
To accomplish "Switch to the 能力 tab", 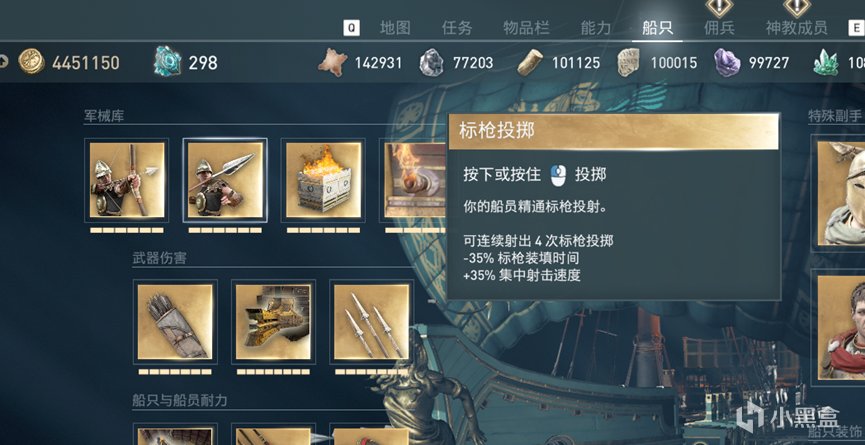I will click(596, 28).
